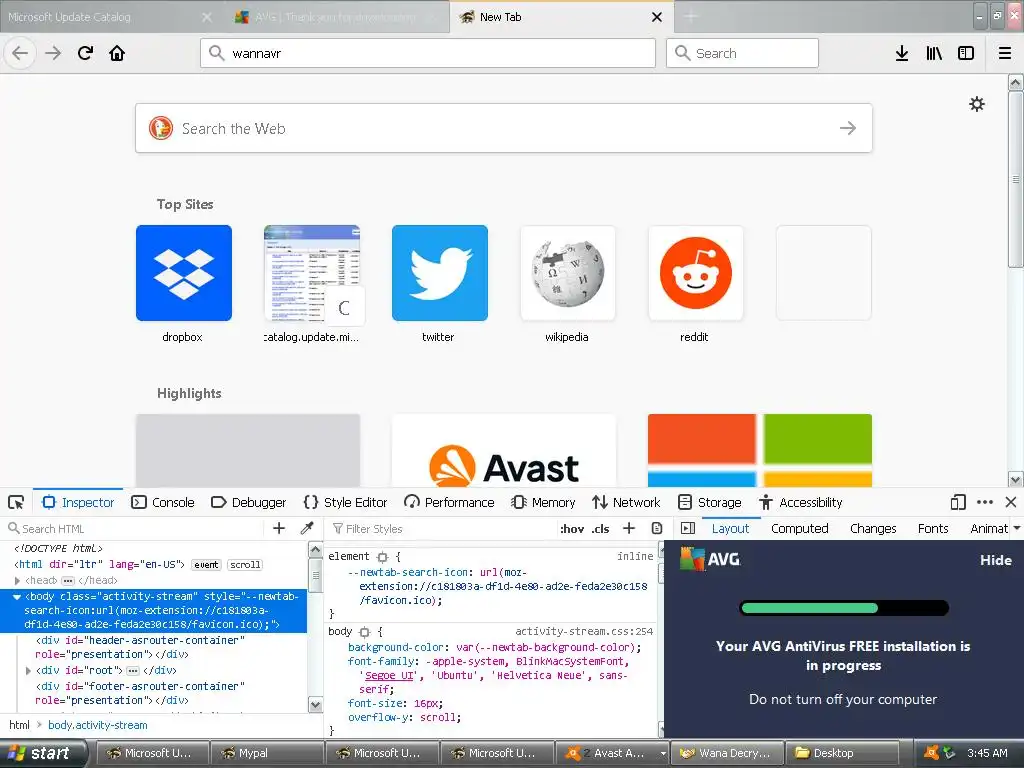Go back using the browser back arrow
1024x768 pixels.
pyautogui.click(x=20, y=53)
